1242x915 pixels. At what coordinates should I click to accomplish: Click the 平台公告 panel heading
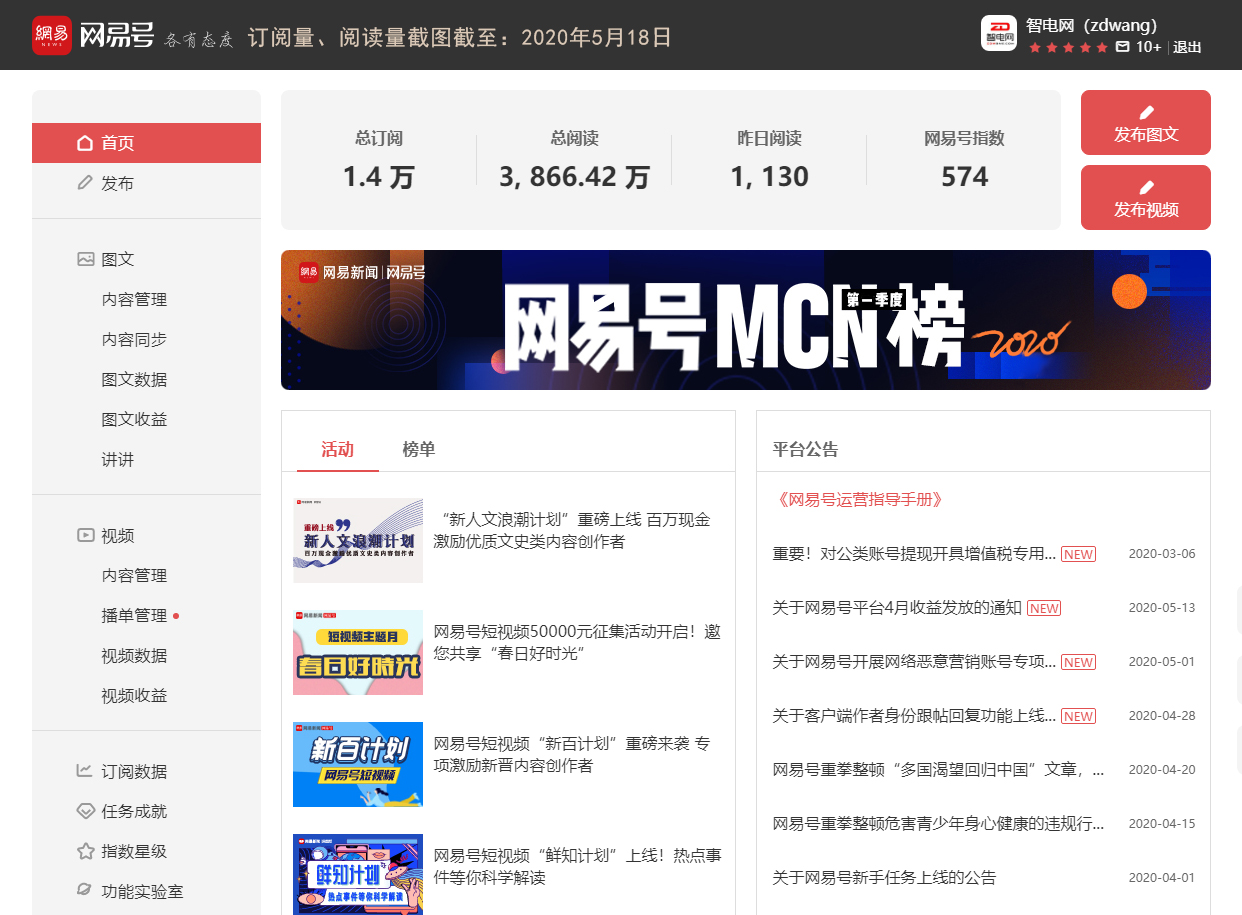(x=806, y=449)
